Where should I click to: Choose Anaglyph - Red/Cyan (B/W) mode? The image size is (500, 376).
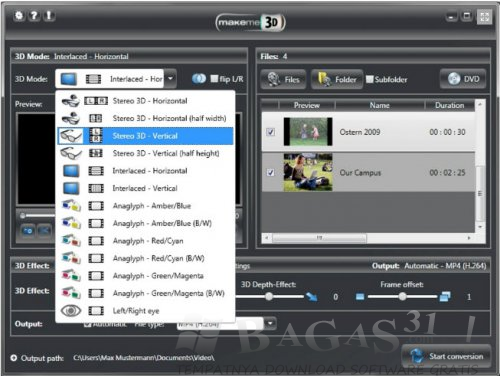click(x=146, y=258)
